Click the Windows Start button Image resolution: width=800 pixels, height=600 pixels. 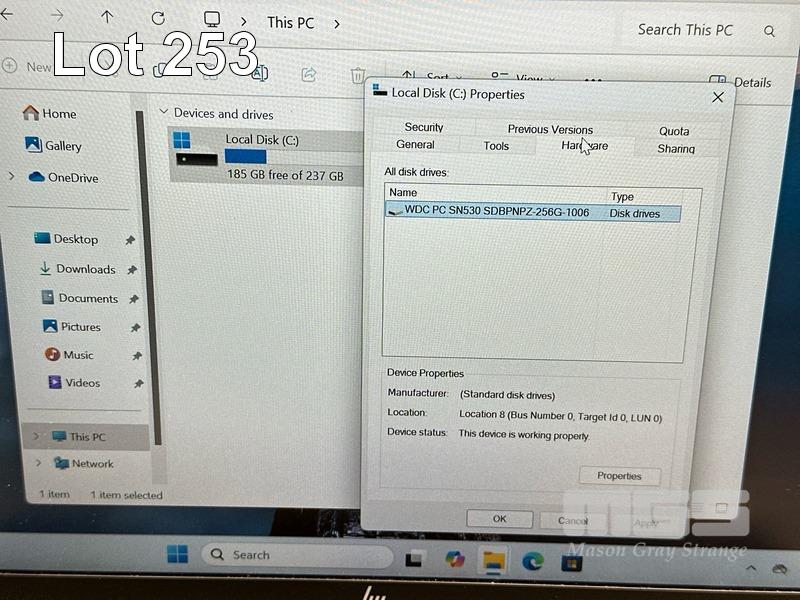(177, 554)
